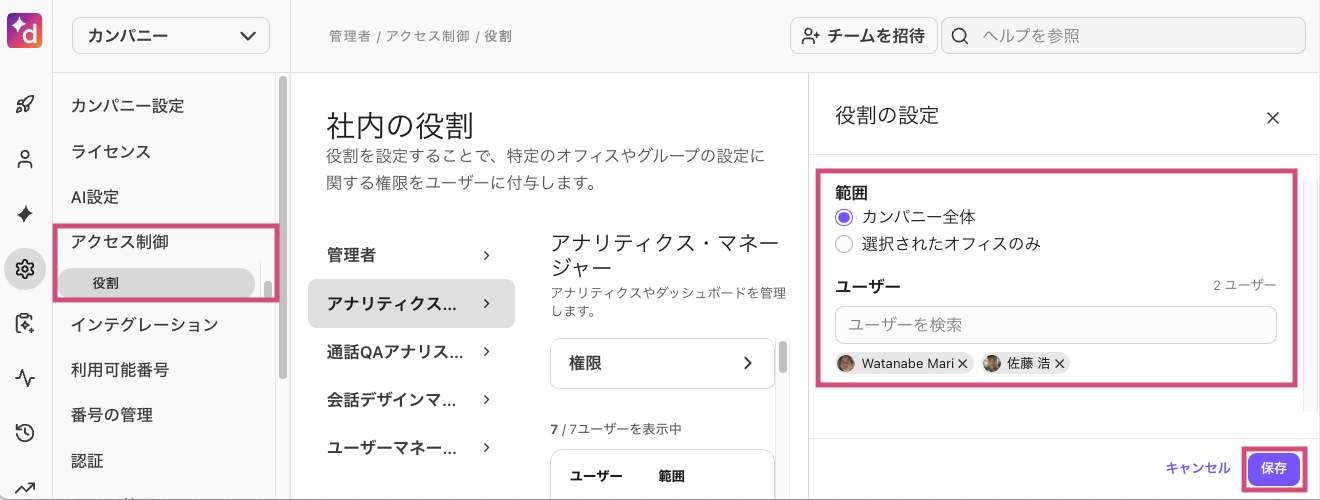Click the magnifier icon in help search

(x=960, y=36)
